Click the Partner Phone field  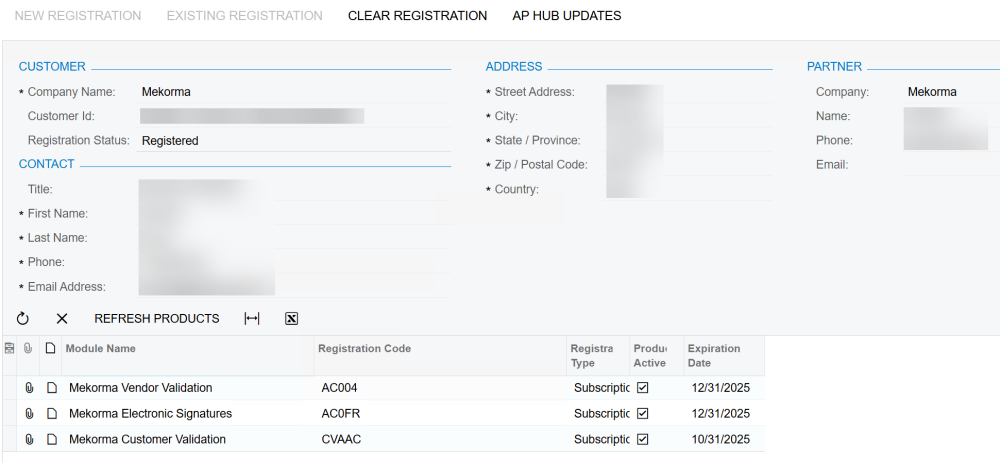coord(952,140)
